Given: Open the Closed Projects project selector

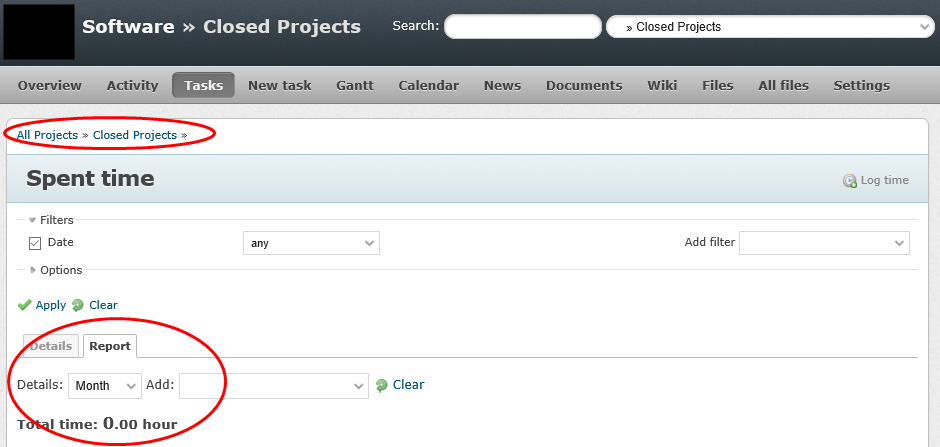Looking at the screenshot, I should pyautogui.click(x=770, y=27).
